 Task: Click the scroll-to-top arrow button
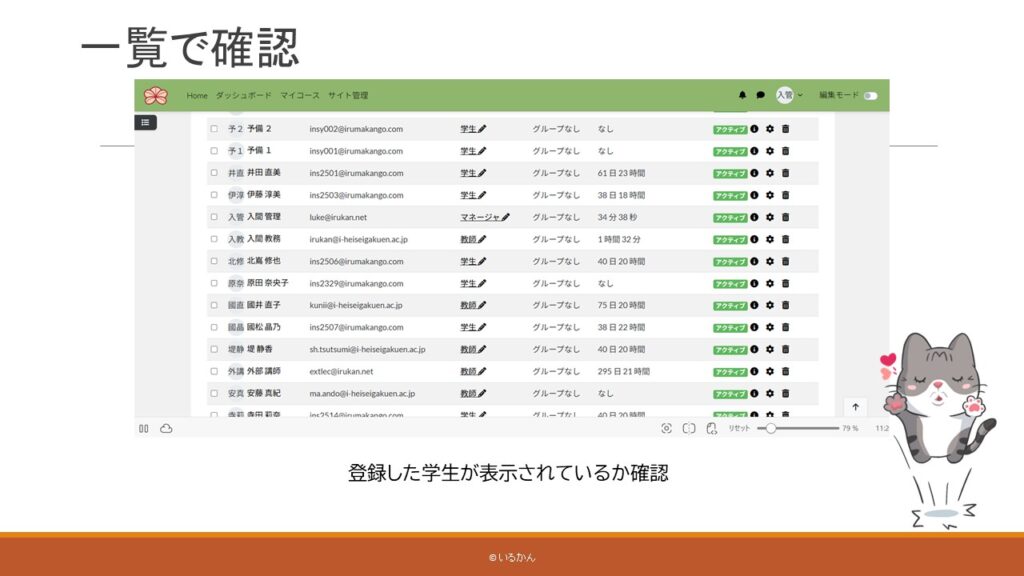855,407
